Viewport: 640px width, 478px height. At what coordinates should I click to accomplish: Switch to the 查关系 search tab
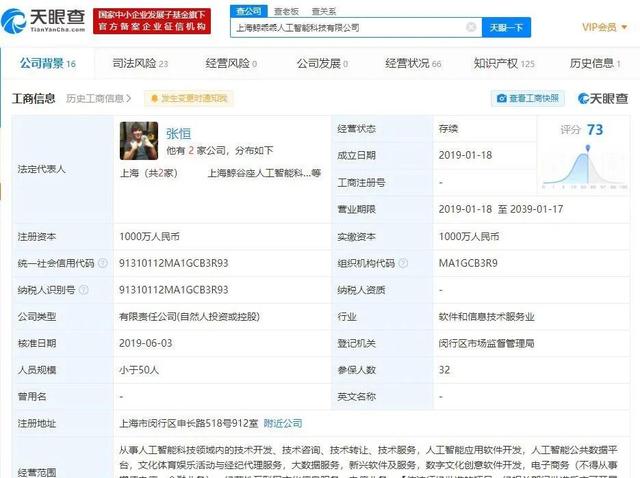pyautogui.click(x=324, y=11)
